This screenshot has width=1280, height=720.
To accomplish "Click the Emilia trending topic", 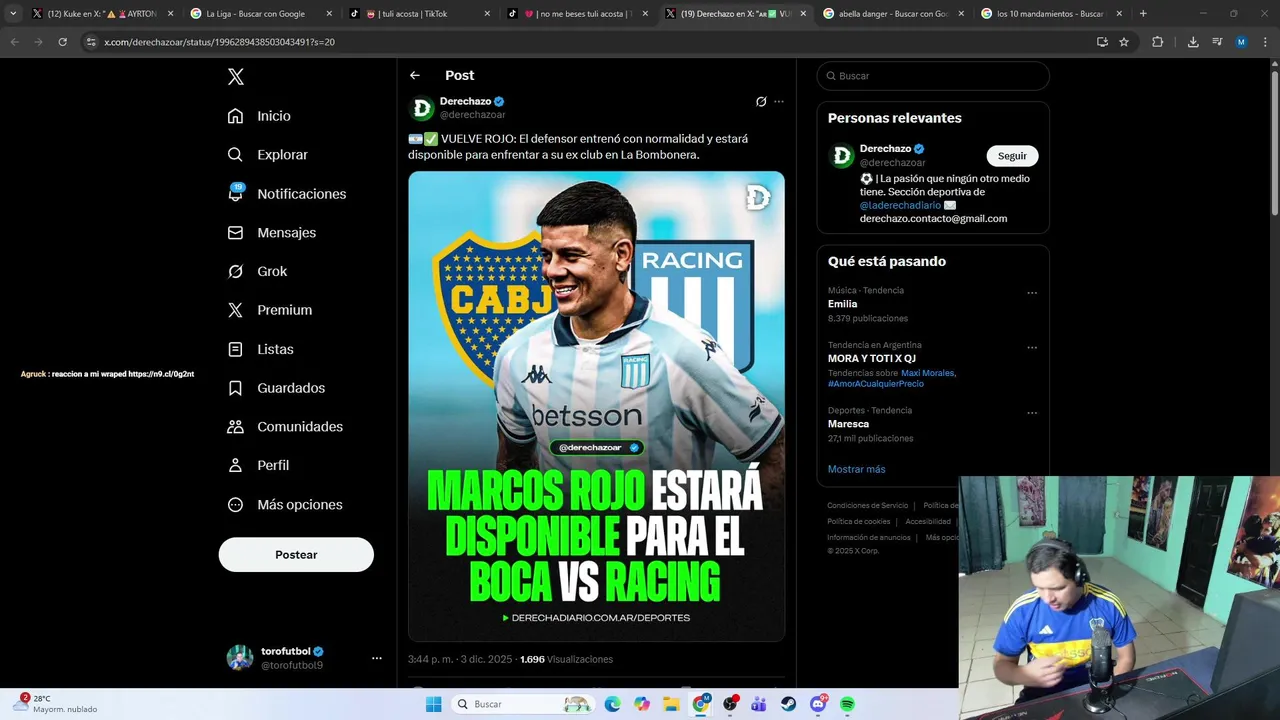I will click(x=842, y=304).
